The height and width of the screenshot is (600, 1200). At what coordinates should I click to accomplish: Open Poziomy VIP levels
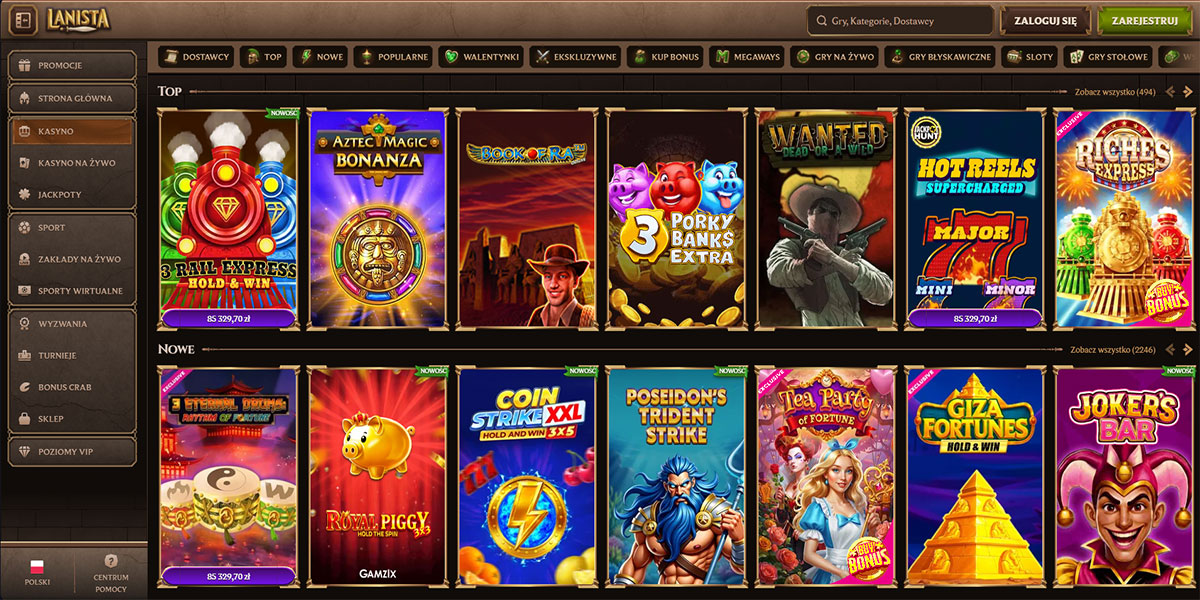[72, 452]
